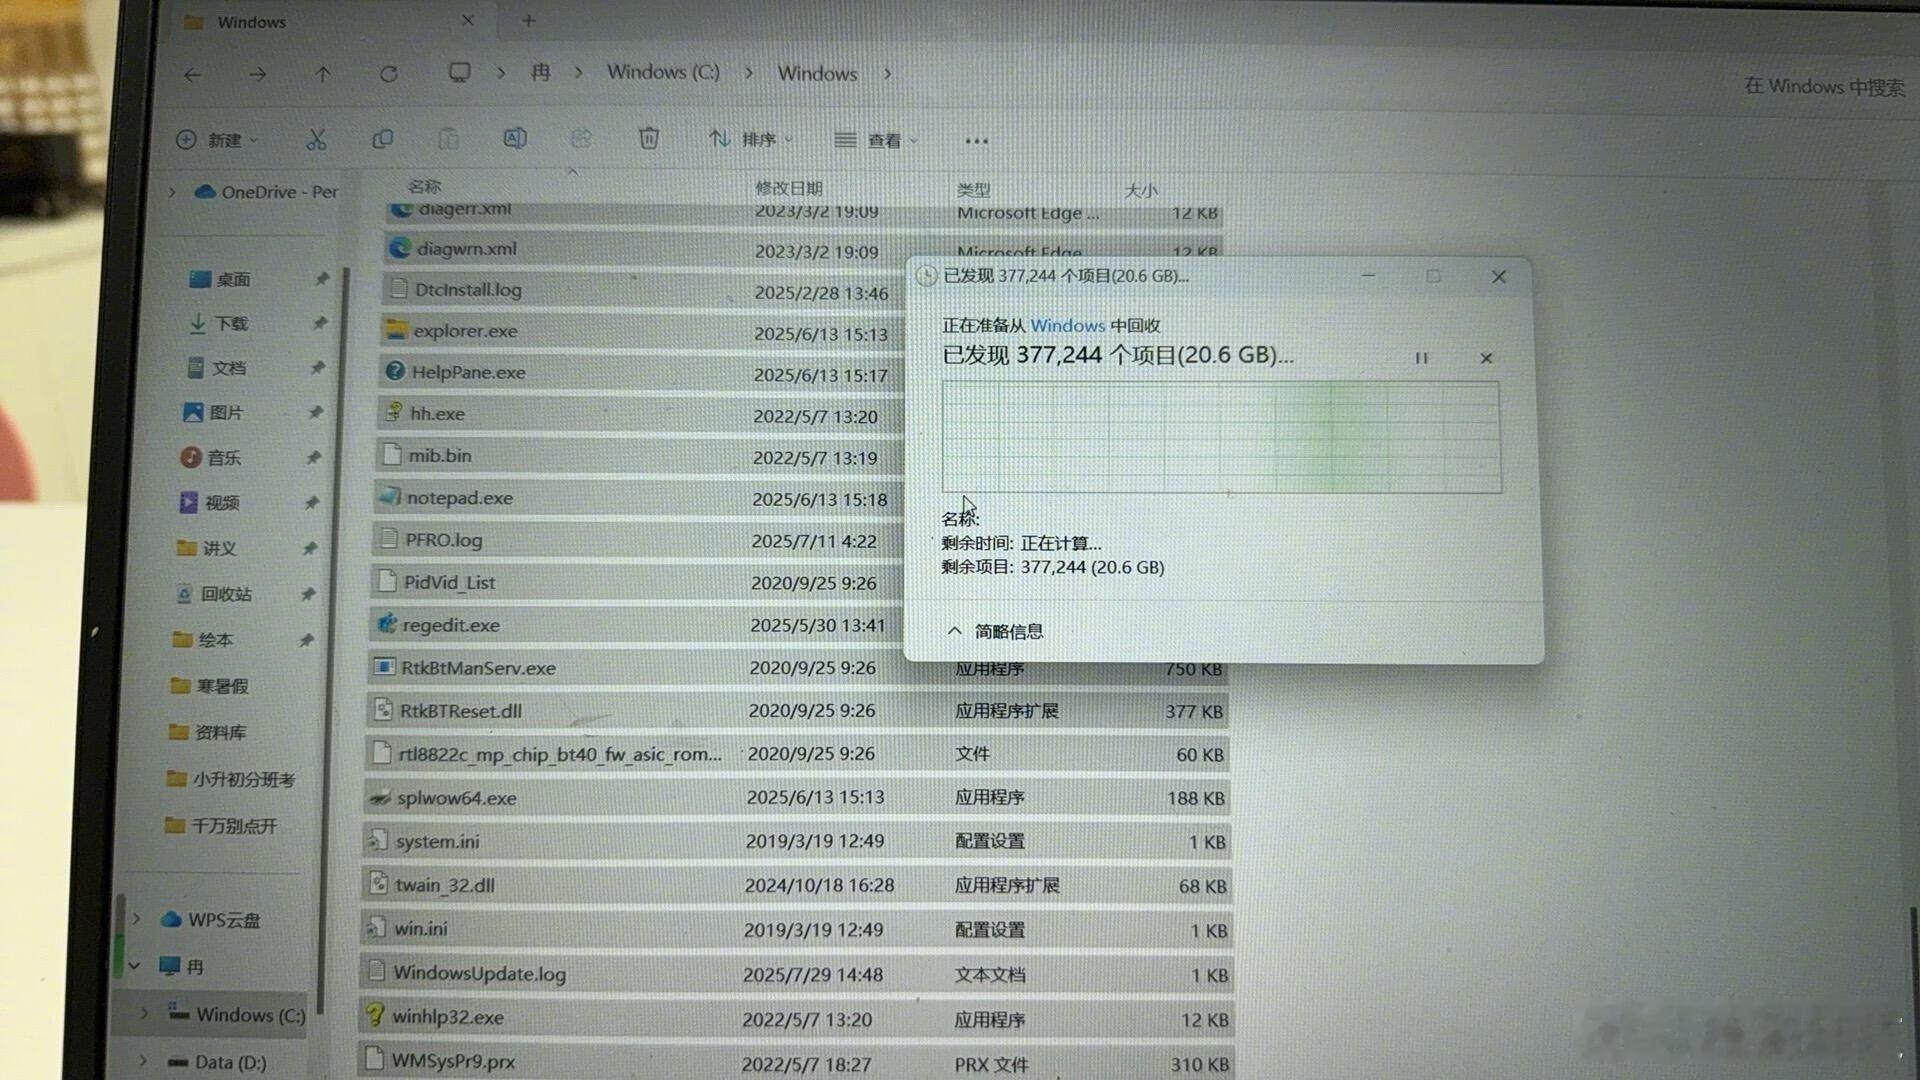Click the recycle progress graph area
Viewport: 1920px width, 1080px height.
(1221, 437)
